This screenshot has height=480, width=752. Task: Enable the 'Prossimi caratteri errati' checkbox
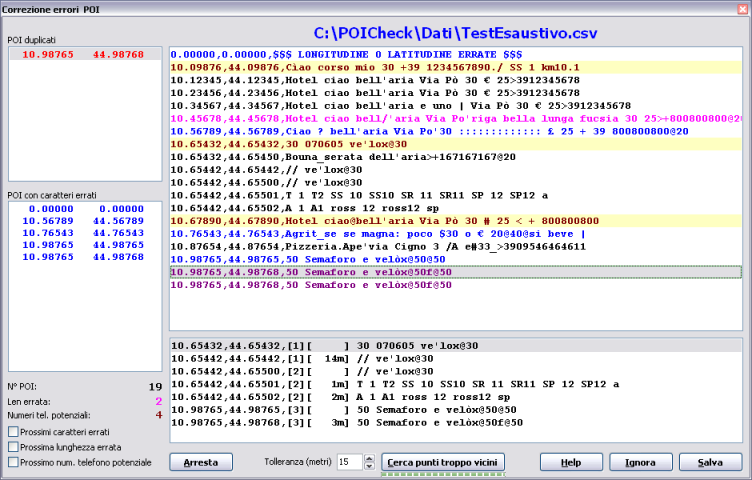[12, 431]
